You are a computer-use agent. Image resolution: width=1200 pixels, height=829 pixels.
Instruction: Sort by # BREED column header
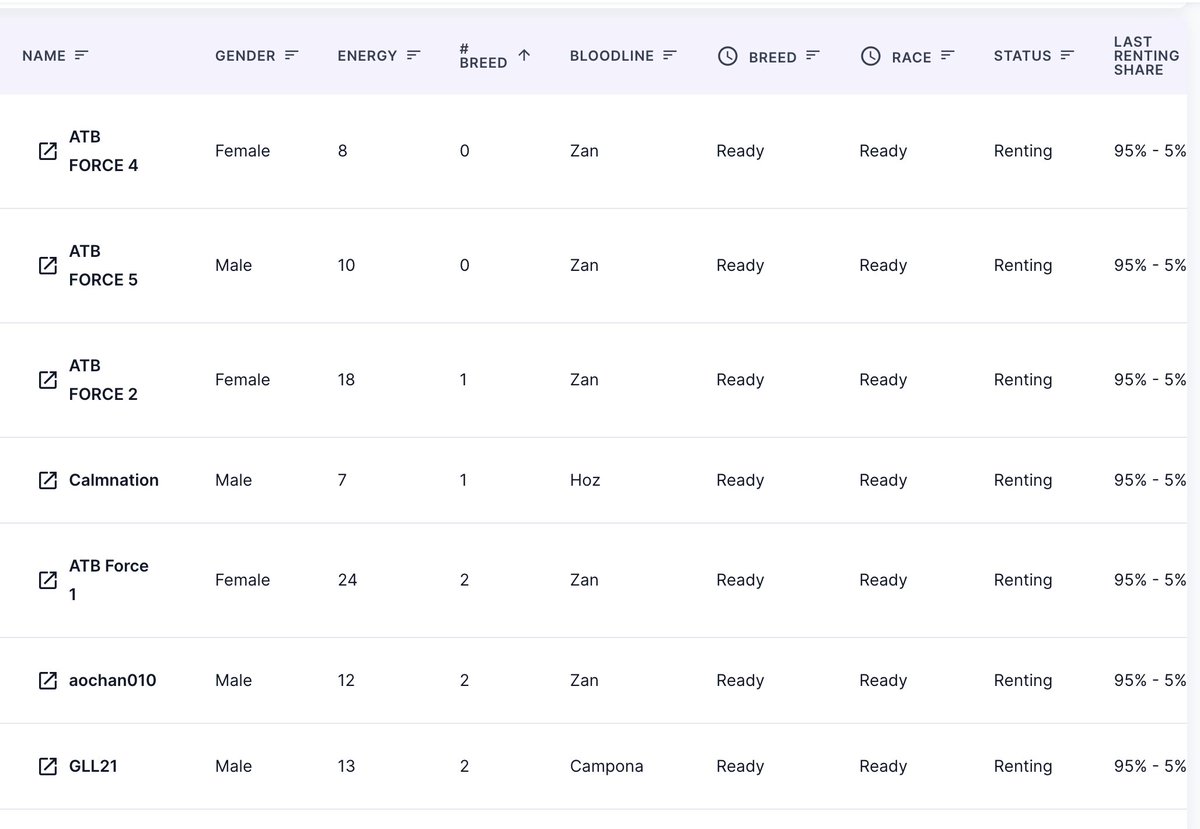(483, 56)
